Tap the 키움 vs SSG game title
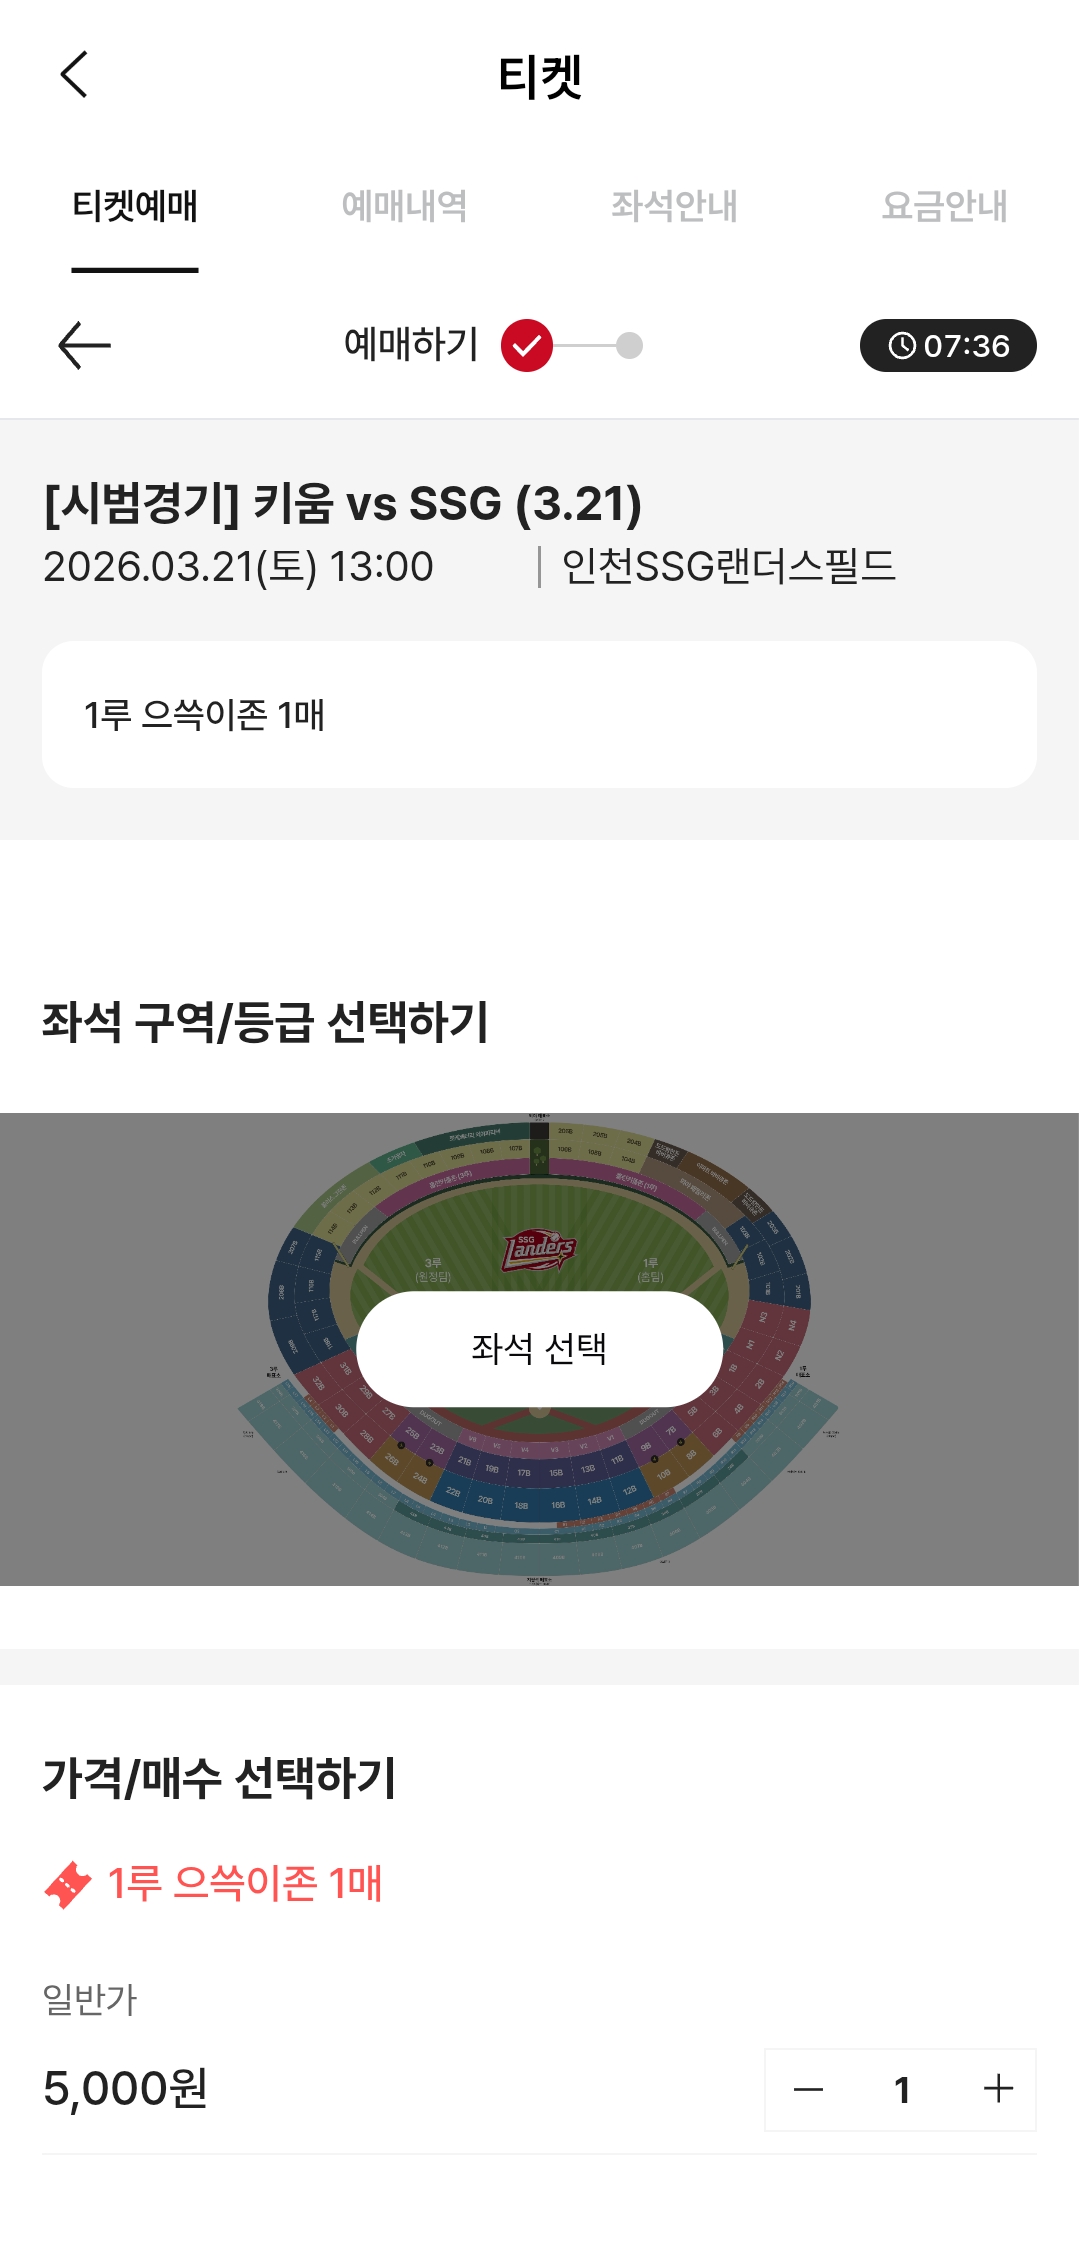Viewport: 1080px width, 2259px height. coord(343,503)
